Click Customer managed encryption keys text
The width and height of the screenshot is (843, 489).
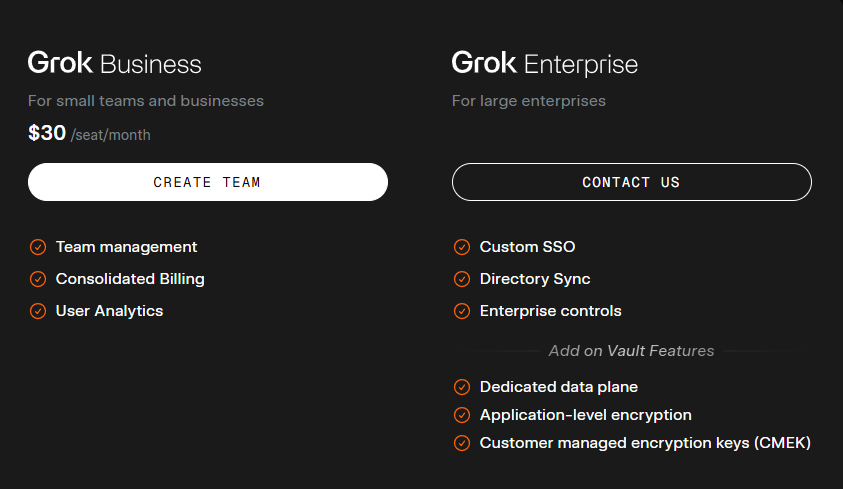pyautogui.click(x=645, y=443)
